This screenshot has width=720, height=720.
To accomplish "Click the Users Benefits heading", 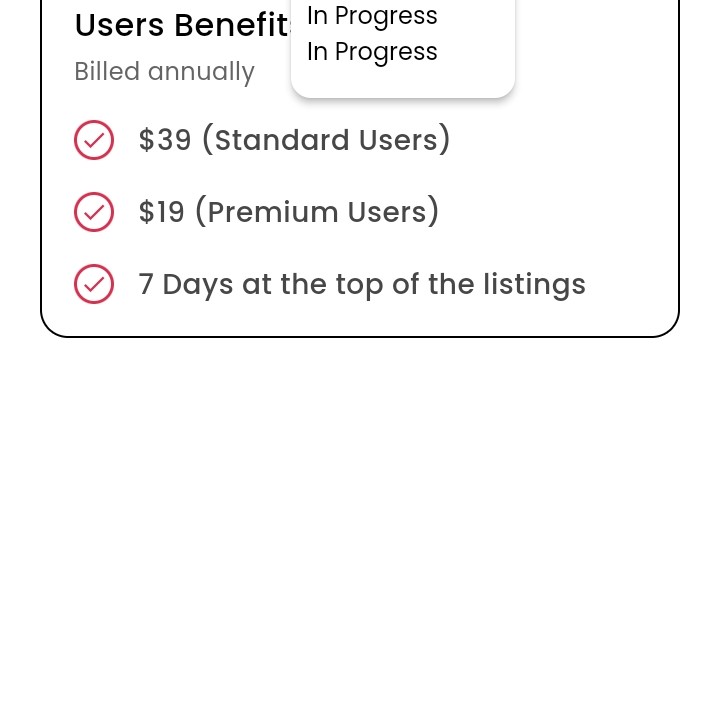I will point(182,26).
